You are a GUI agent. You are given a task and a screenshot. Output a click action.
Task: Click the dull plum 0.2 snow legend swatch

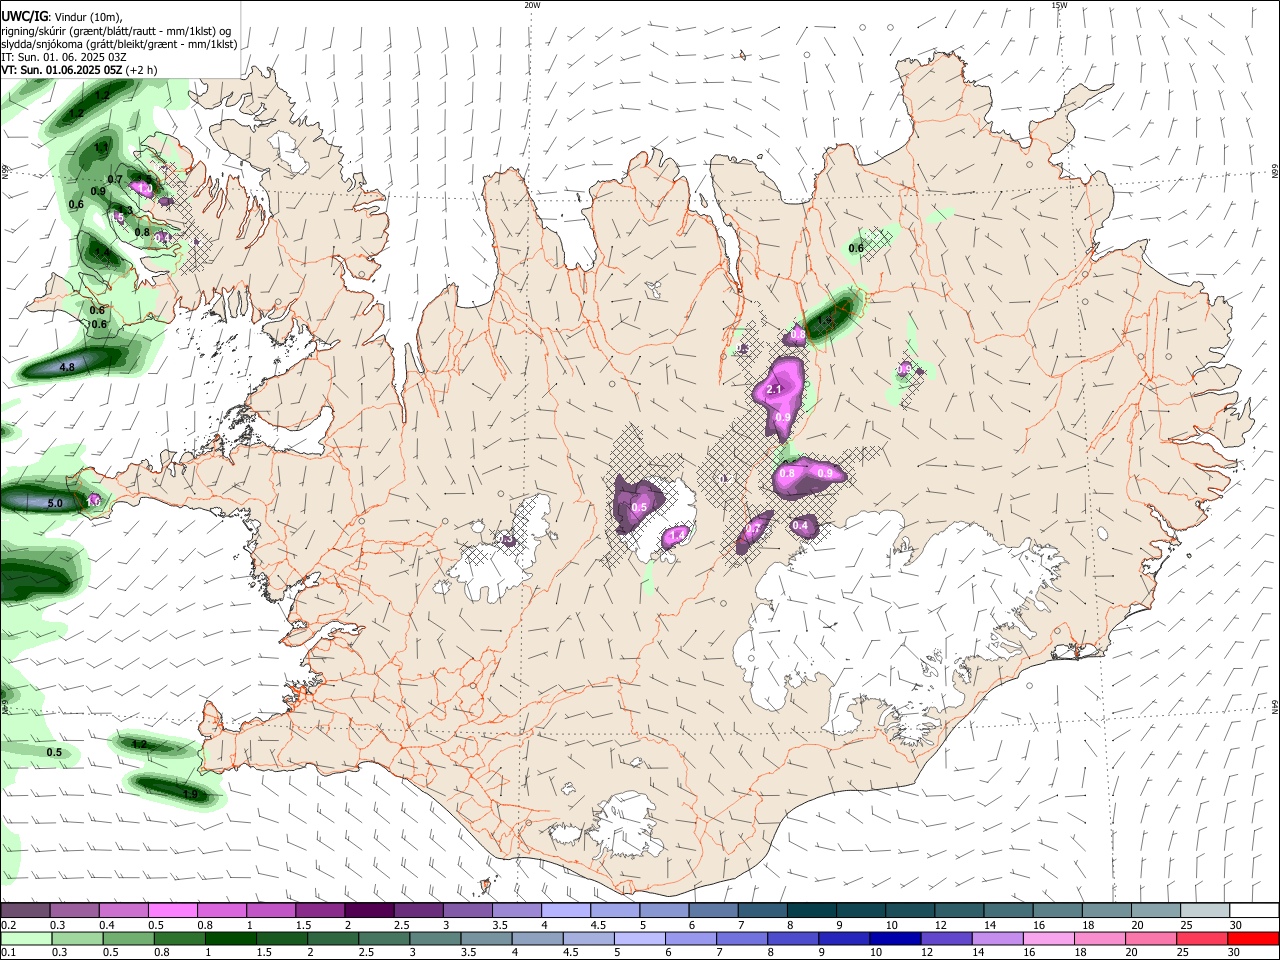point(24,911)
